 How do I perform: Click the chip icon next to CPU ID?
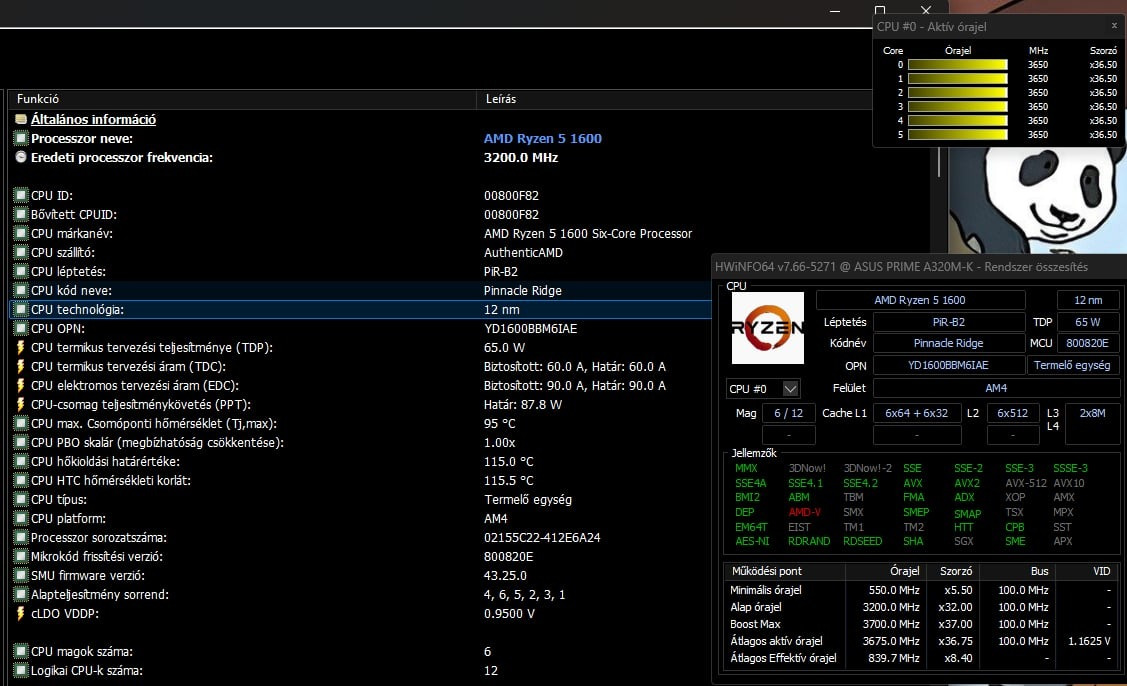[21, 195]
